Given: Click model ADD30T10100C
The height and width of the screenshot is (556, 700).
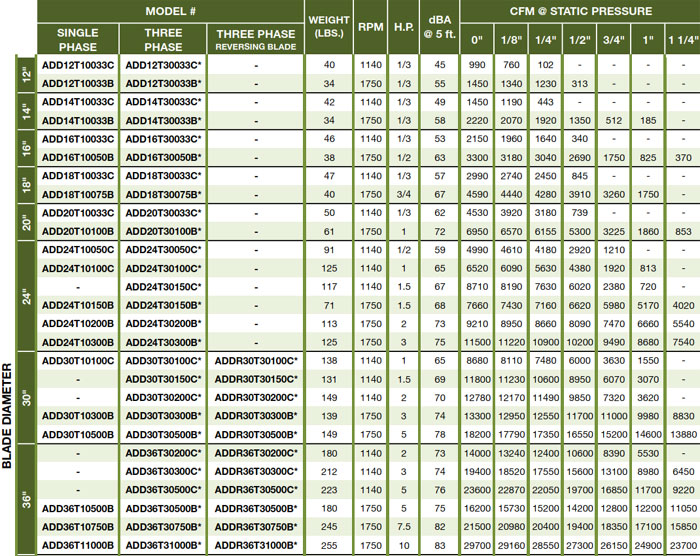Looking at the screenshot, I should (78, 361).
